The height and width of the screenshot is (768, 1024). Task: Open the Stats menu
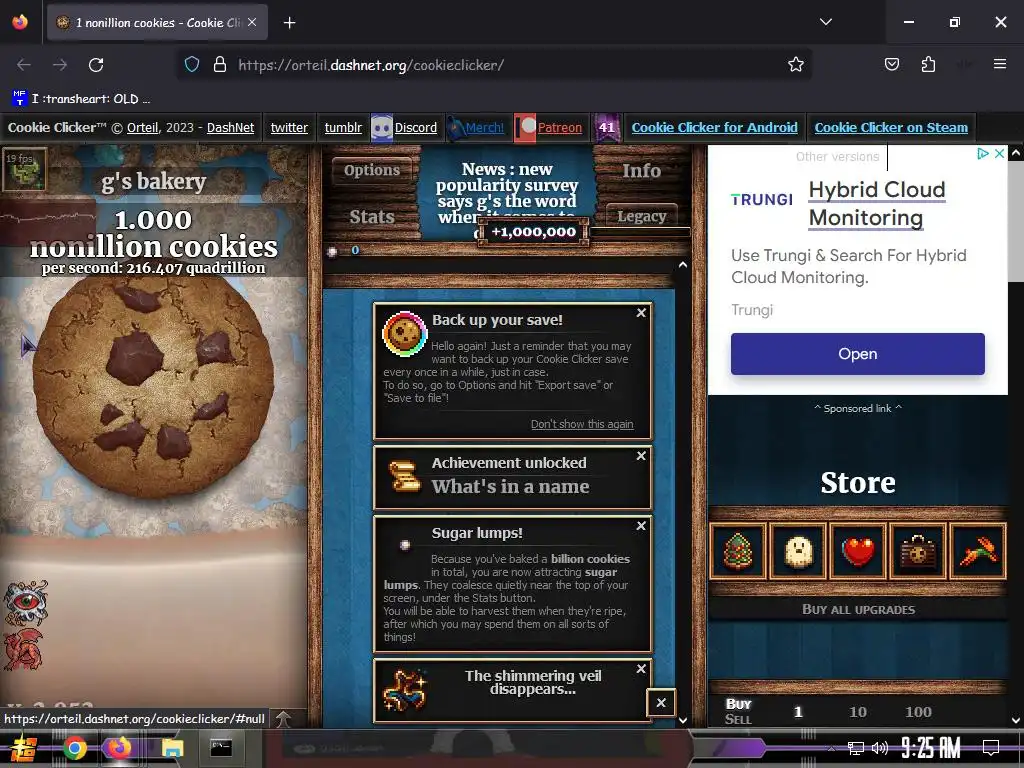[x=372, y=217]
